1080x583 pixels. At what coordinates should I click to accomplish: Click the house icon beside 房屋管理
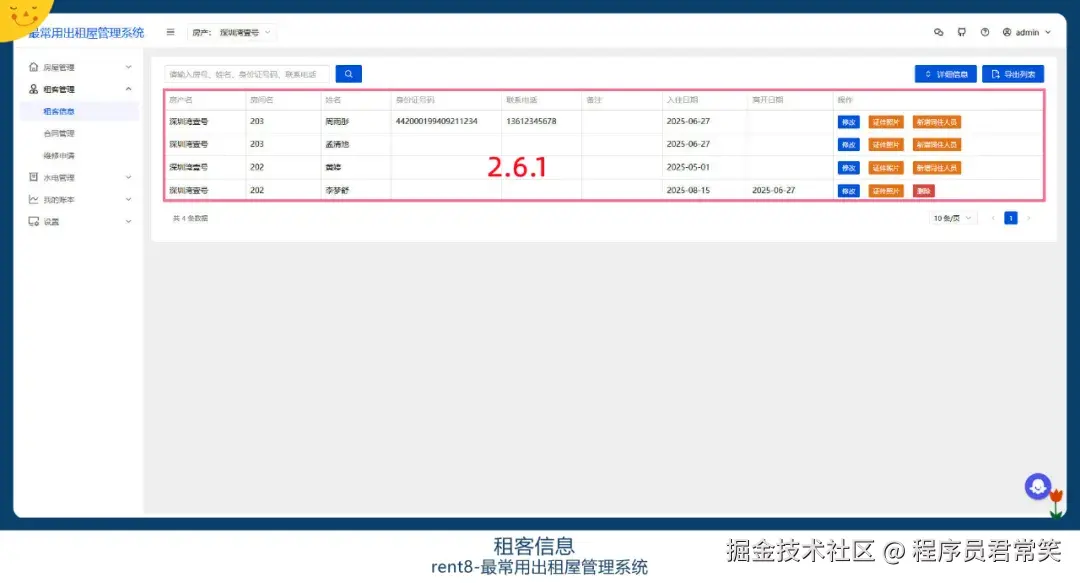33,67
